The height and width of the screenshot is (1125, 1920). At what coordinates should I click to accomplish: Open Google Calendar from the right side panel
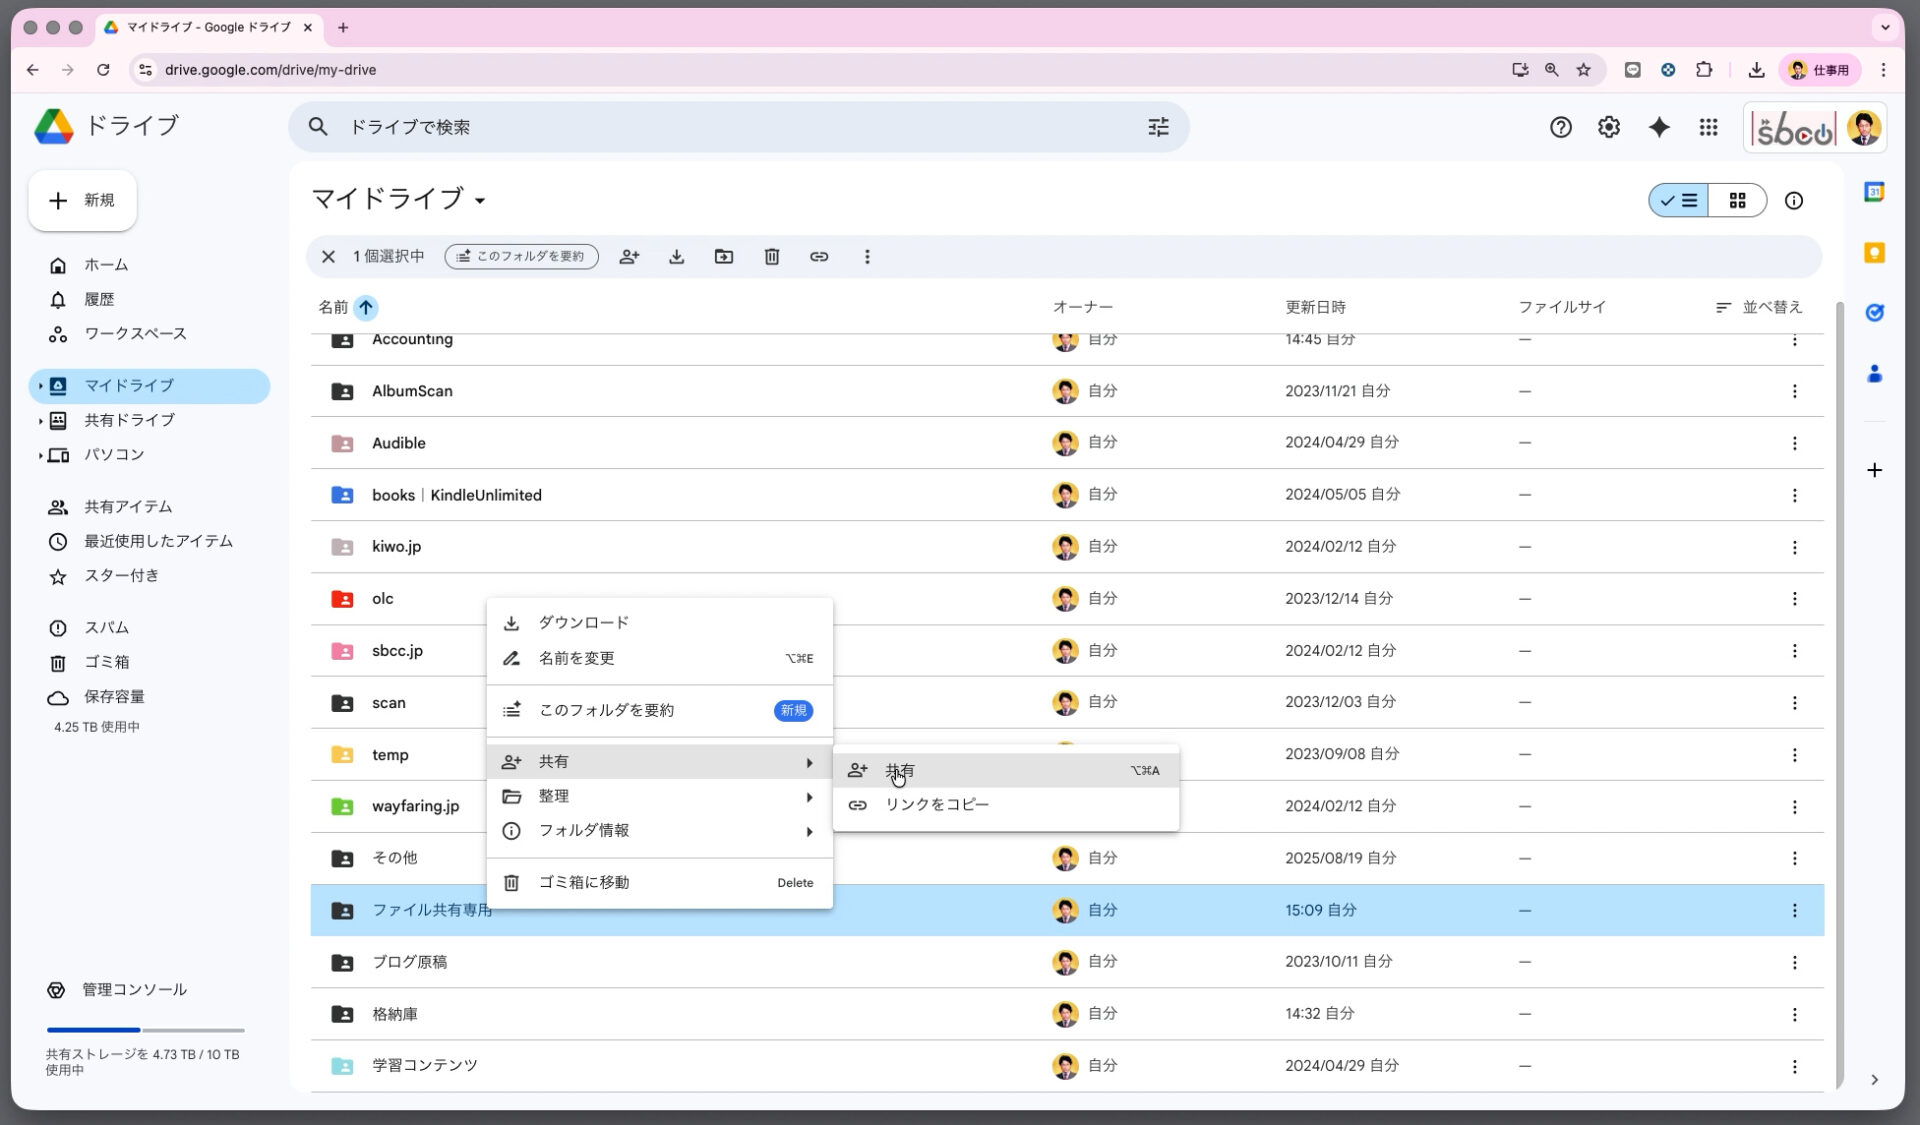coord(1876,189)
